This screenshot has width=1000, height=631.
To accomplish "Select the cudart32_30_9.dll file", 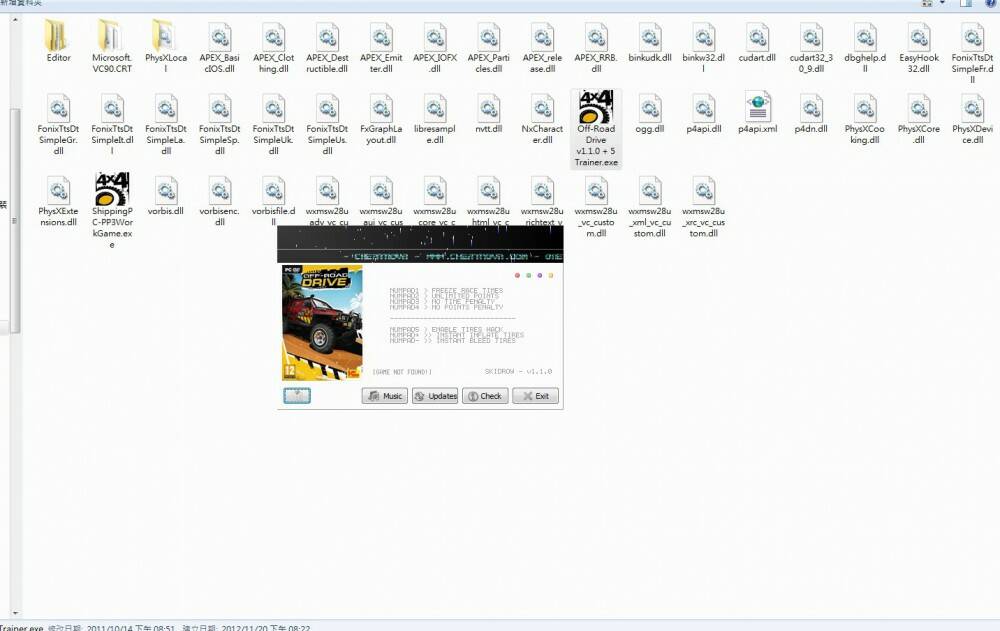I will click(x=811, y=46).
